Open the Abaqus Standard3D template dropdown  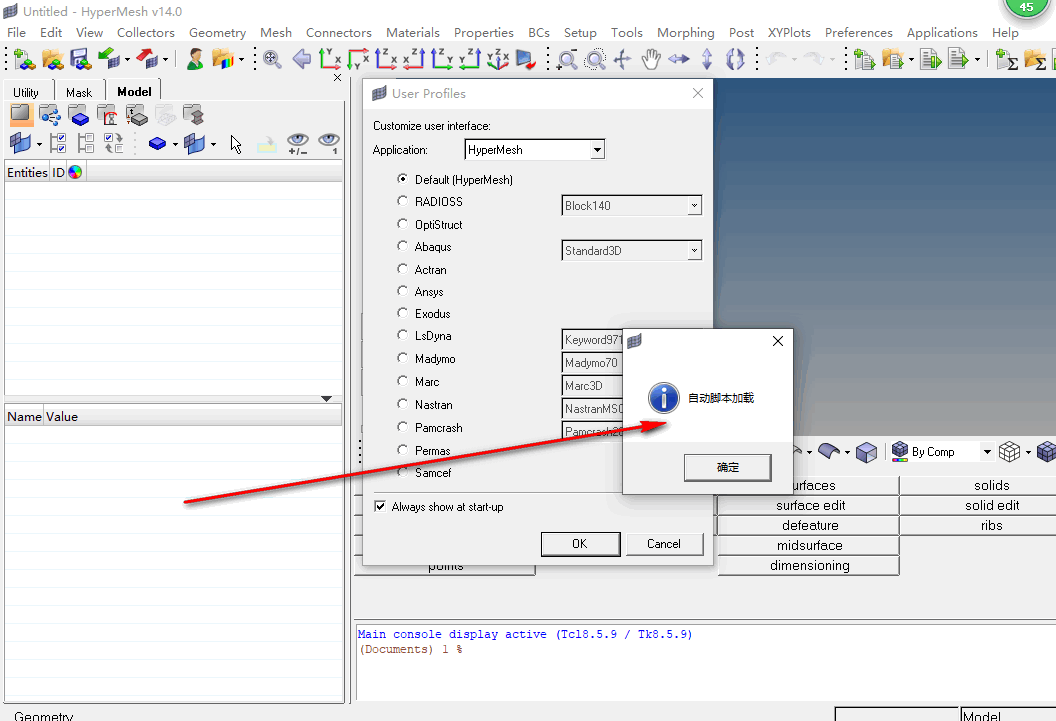[694, 251]
